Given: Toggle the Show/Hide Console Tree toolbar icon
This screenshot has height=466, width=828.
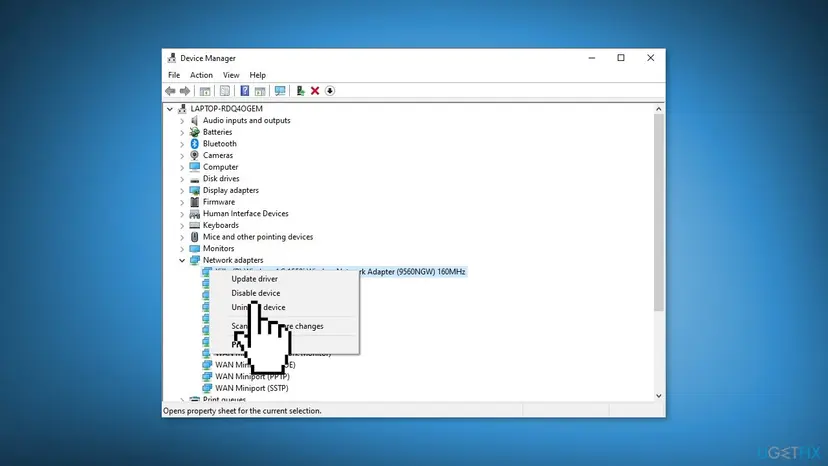Looking at the screenshot, I should tap(205, 91).
